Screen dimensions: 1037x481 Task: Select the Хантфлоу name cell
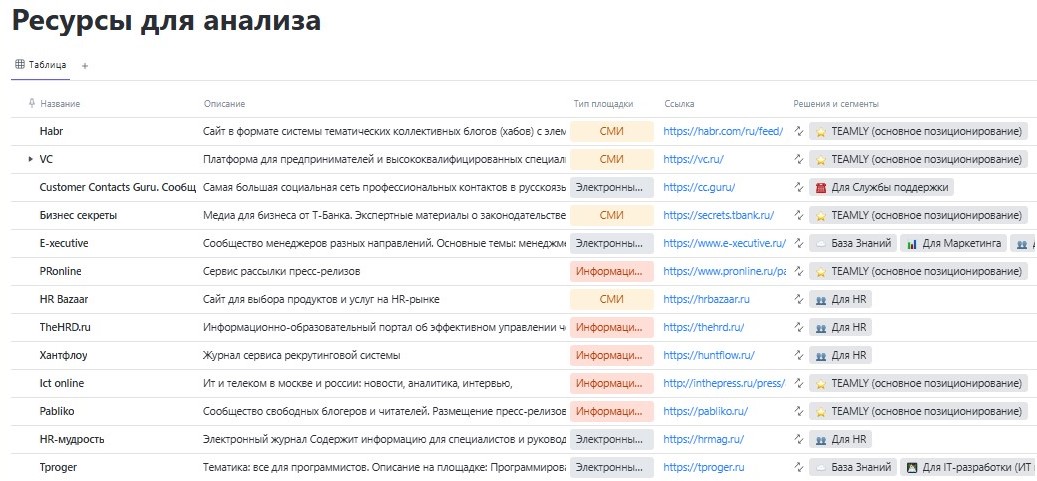63,355
